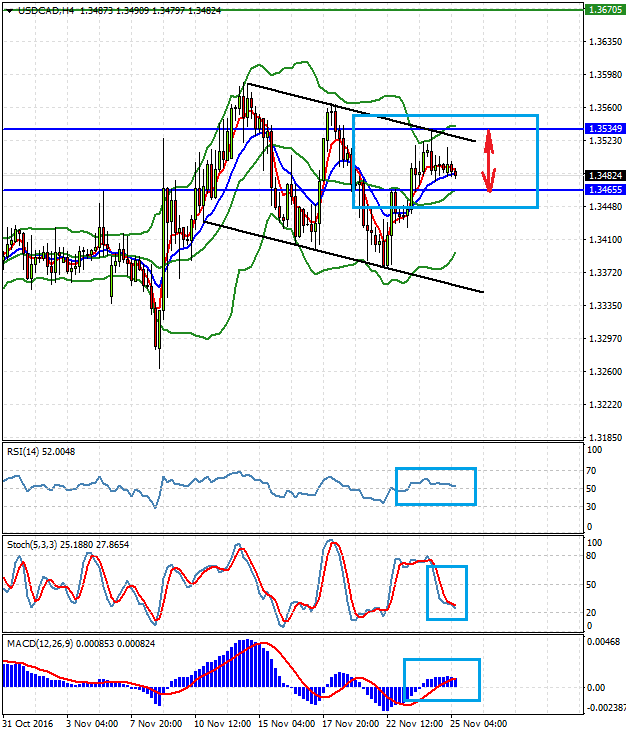This screenshot has height=735, width=626.
Task: Select the blue 1.35349 price level tag
Action: pos(605,128)
